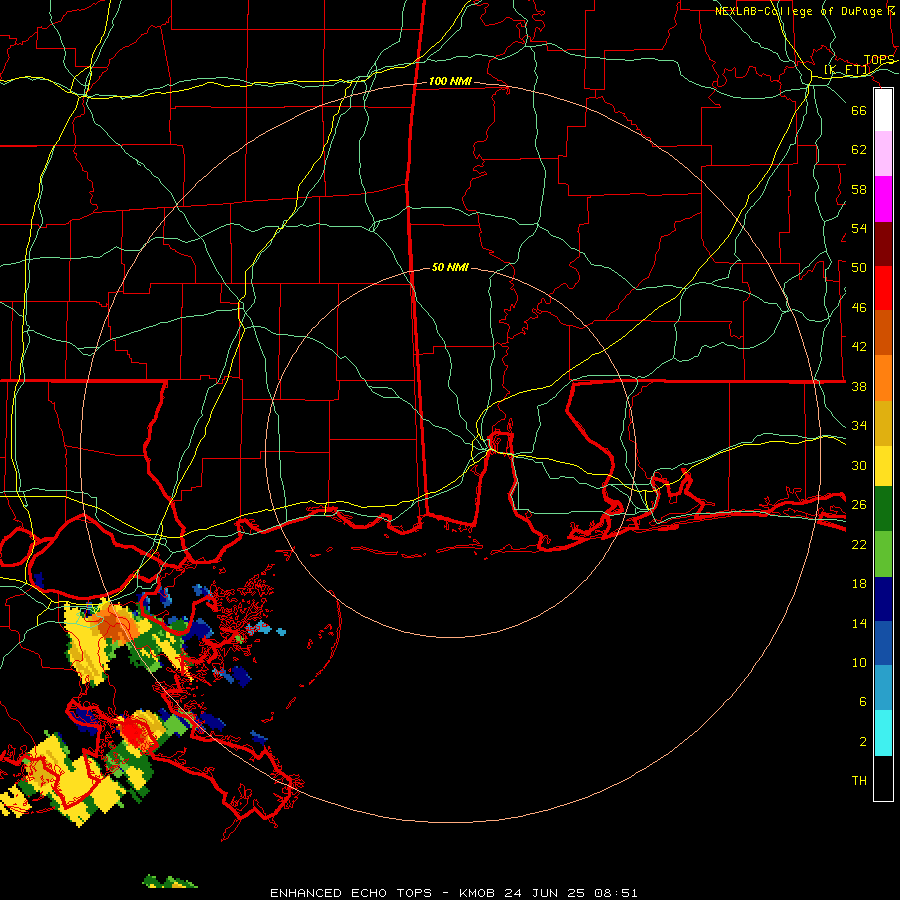Click the 66 legend value
This screenshot has width=900, height=900.
pyautogui.click(x=859, y=110)
